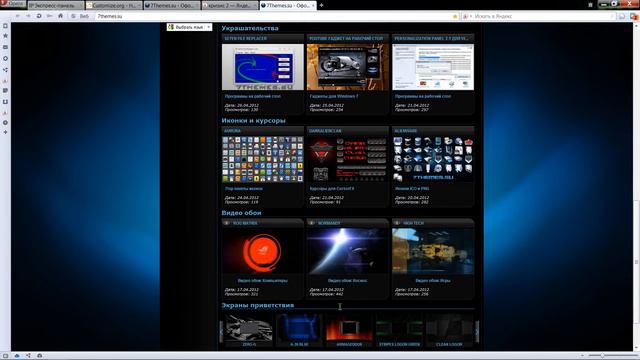Open the Mail panel in left sidebar
The image size is (640, 360).
(5, 47)
